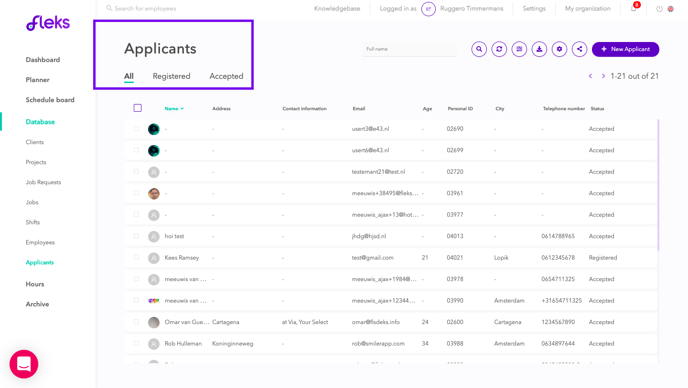The image size is (688, 388).
Task: Open Dashboard in the sidebar
Action: [x=43, y=60]
